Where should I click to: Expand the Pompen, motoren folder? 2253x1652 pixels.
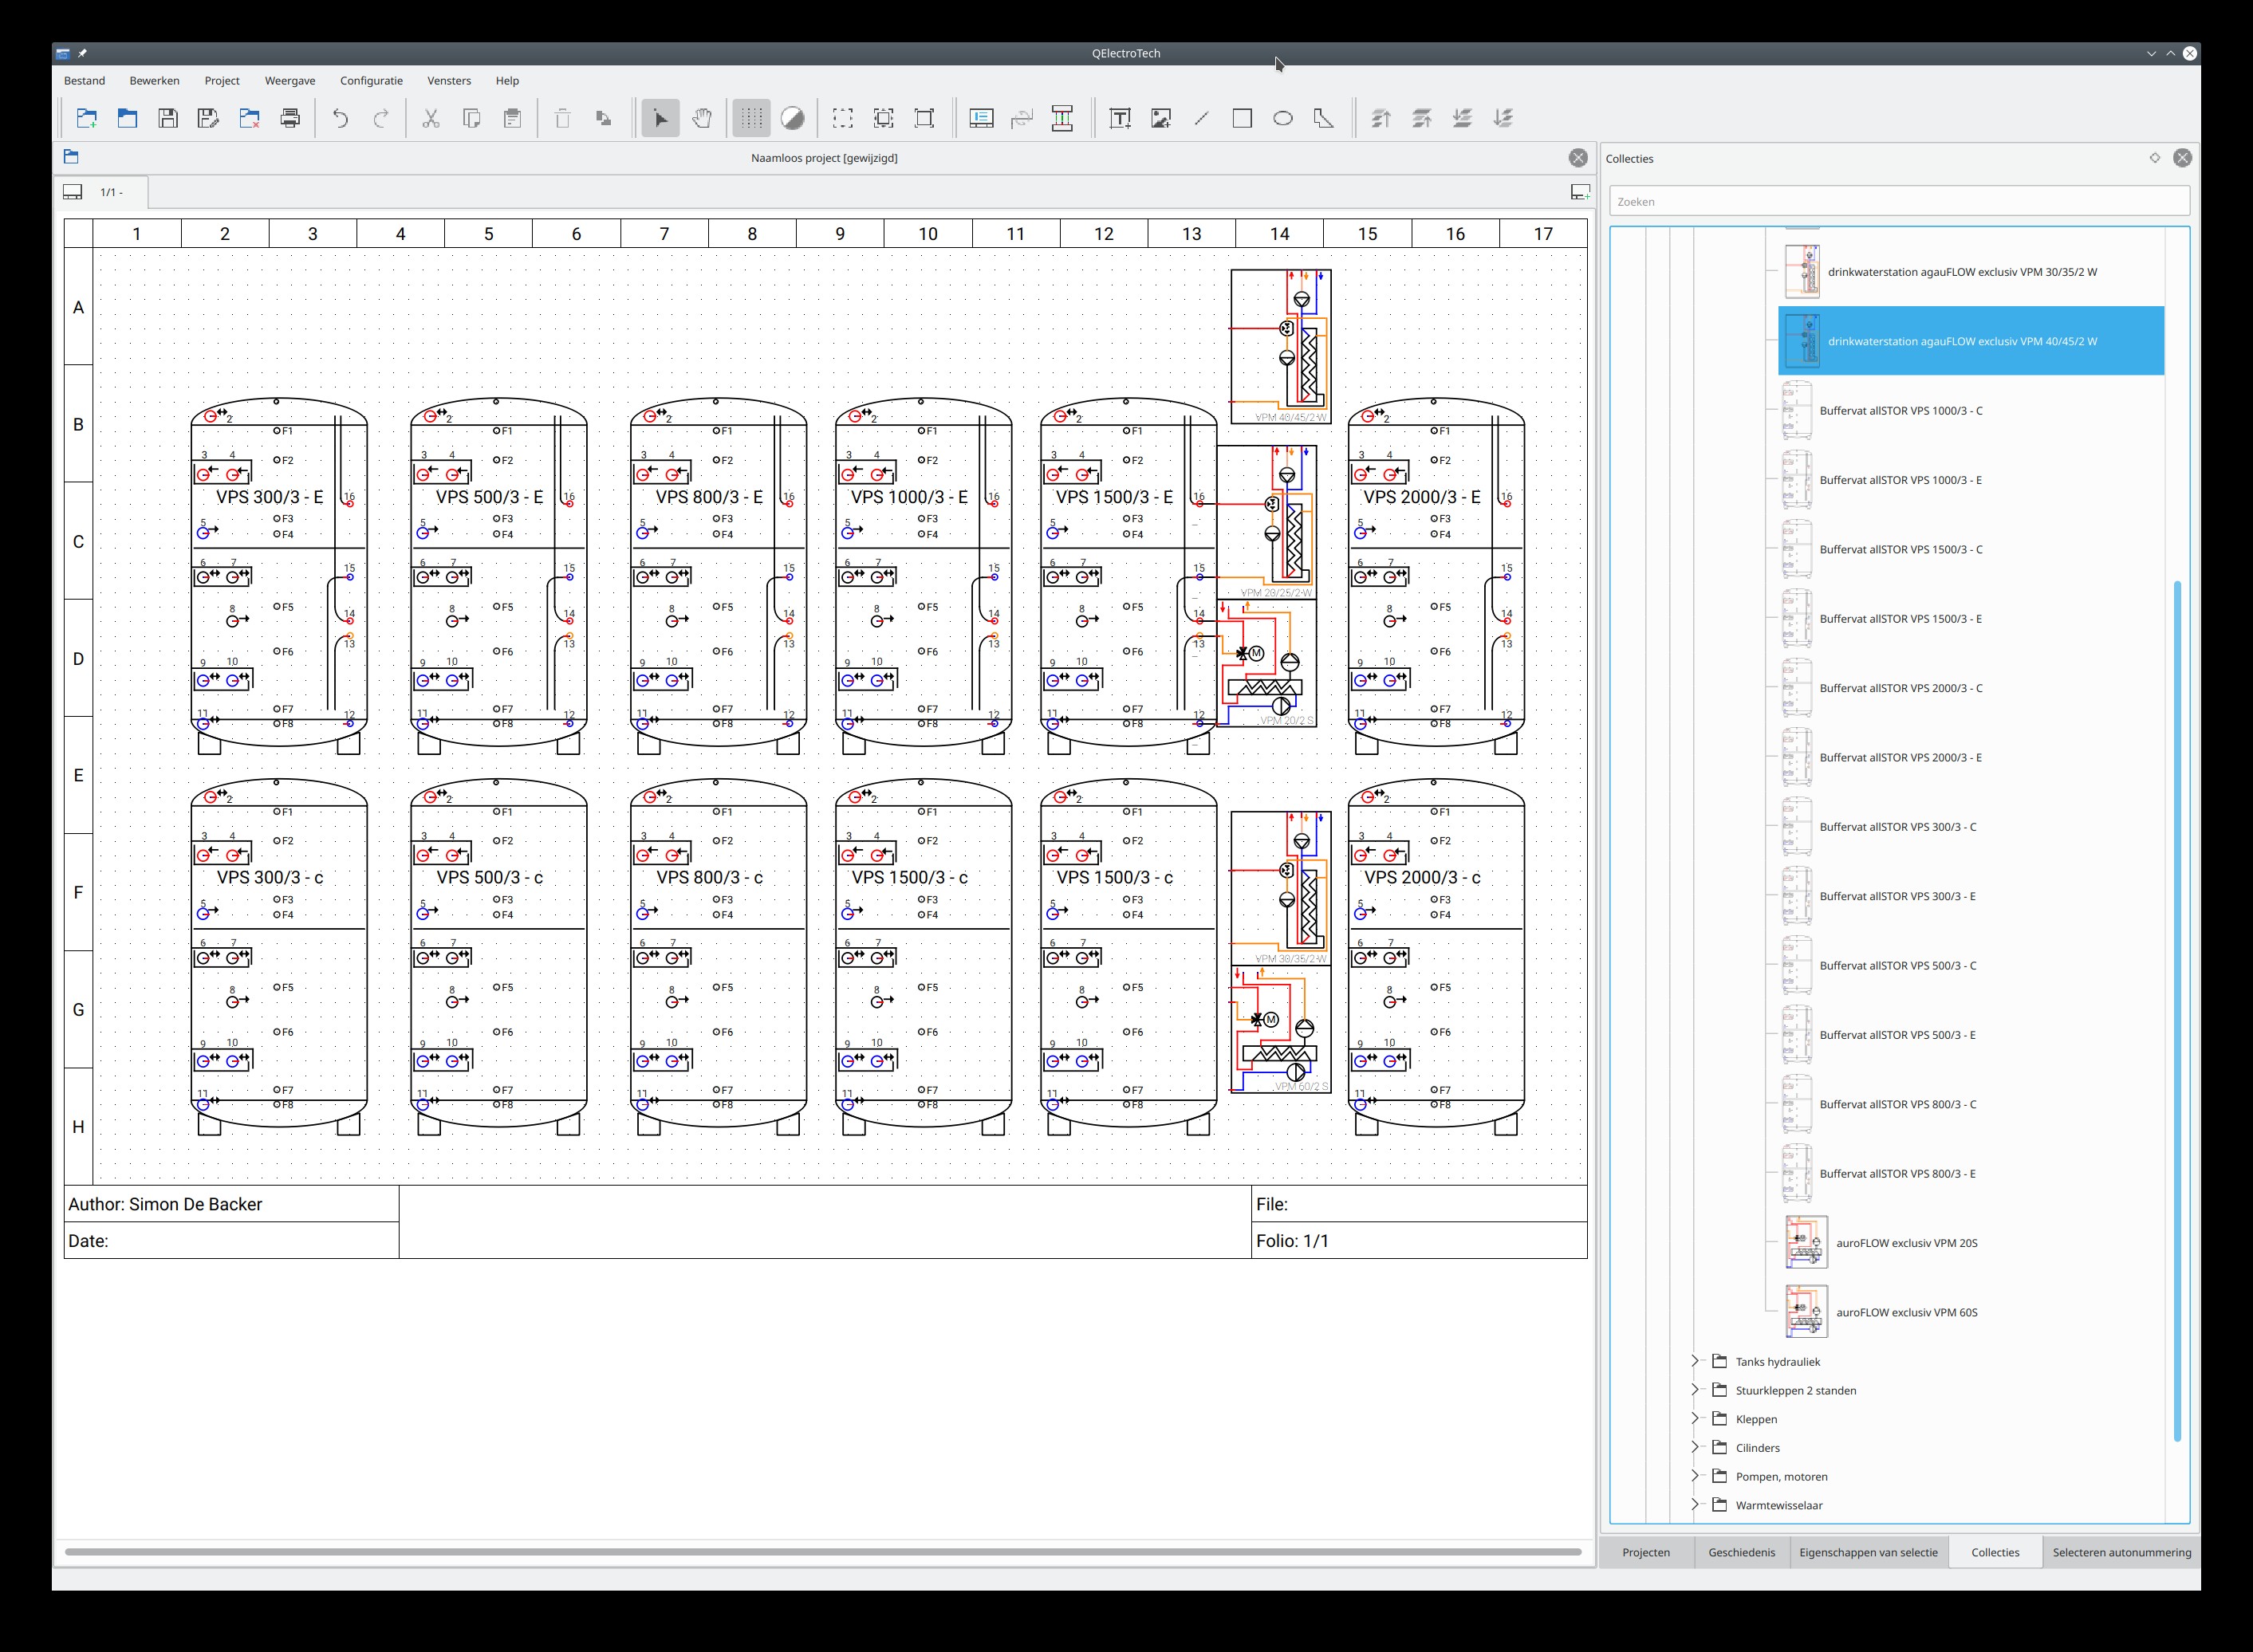(x=1695, y=1476)
